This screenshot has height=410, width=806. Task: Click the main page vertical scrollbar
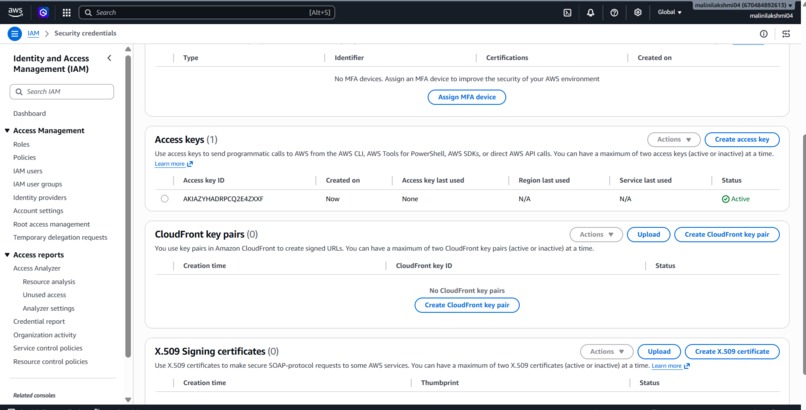coord(803,254)
